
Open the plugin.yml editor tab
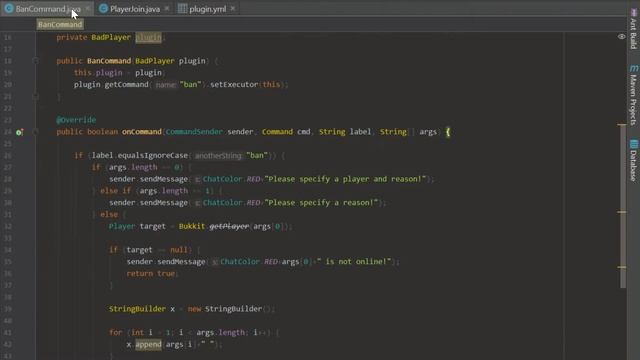207,9
